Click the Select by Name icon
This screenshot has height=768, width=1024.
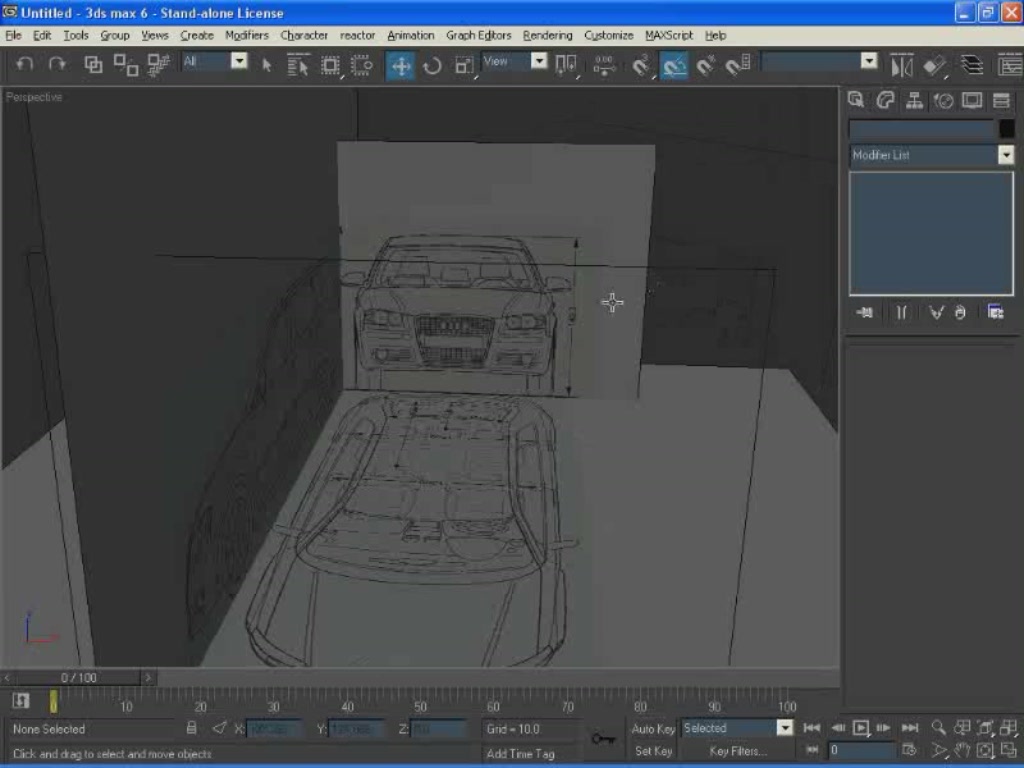(298, 65)
